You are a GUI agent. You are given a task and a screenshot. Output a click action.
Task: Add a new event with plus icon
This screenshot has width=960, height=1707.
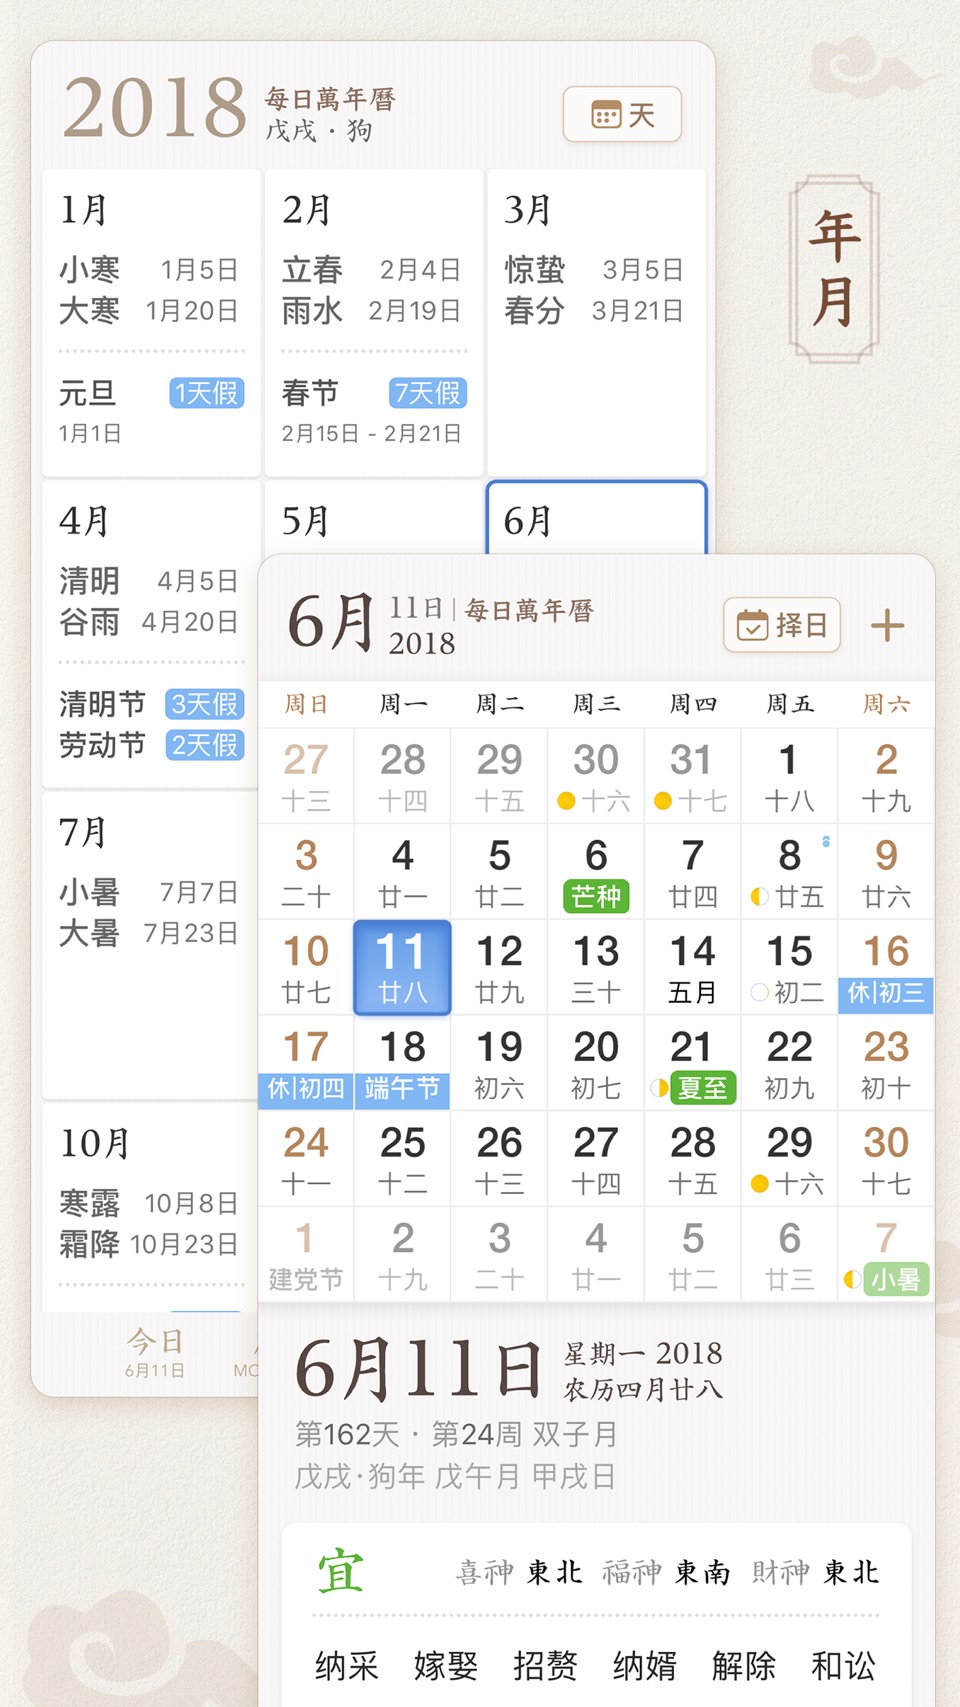click(x=887, y=626)
